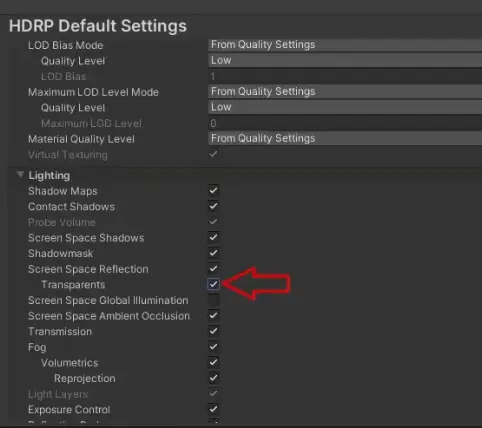Click the Maximum LOD Level Mode label
The width and height of the screenshot is (482, 428).
coord(93,92)
